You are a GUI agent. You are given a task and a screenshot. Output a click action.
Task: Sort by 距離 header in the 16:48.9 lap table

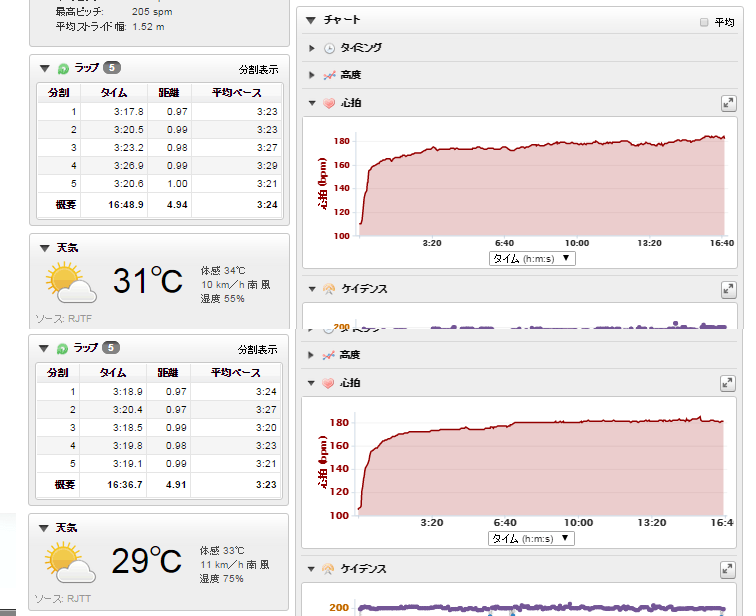pos(169,93)
